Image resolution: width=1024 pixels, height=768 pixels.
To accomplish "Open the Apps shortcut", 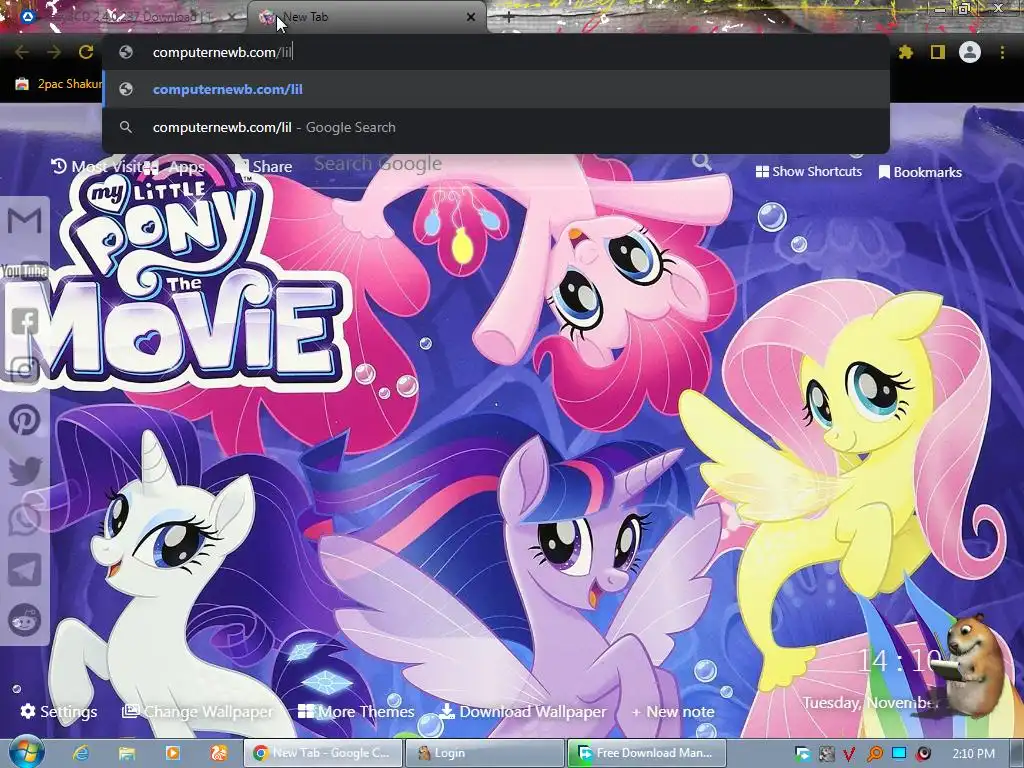I will click(174, 167).
